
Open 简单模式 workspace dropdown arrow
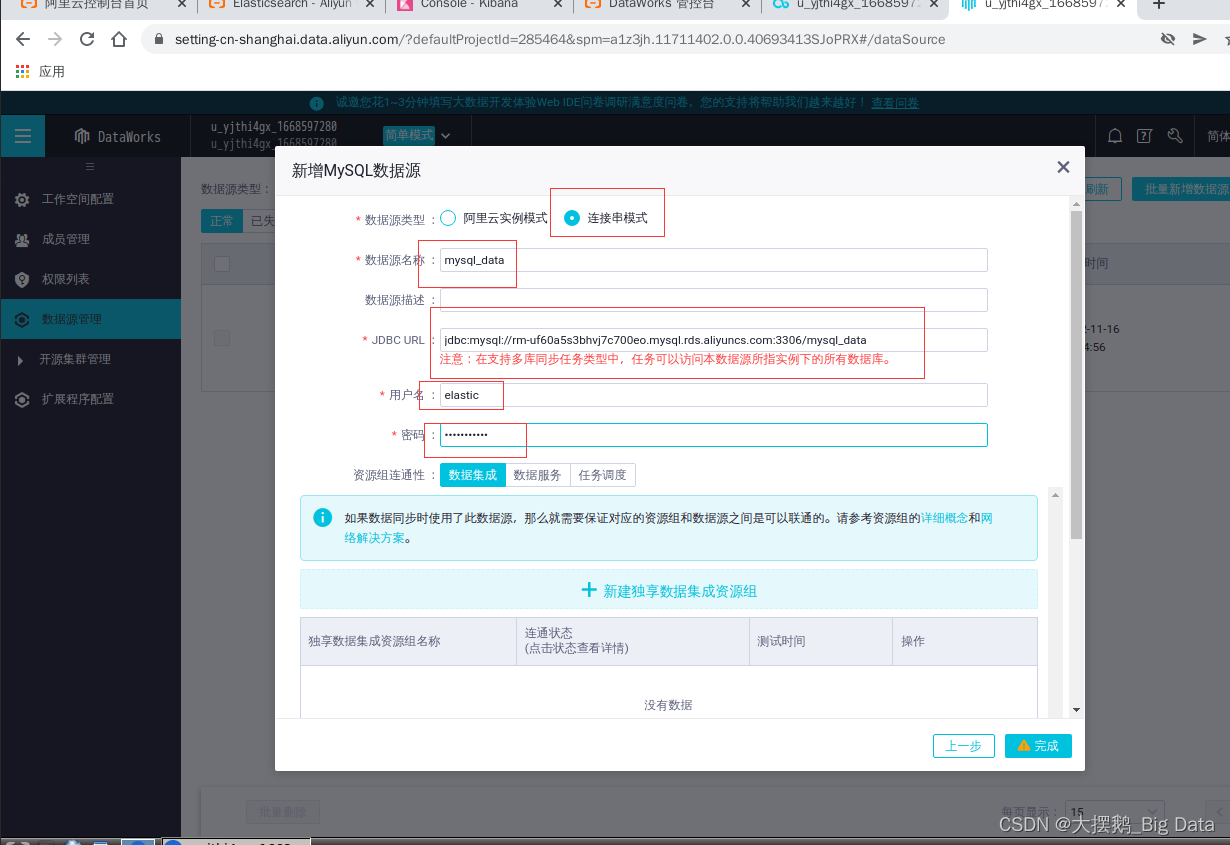pyautogui.click(x=446, y=135)
